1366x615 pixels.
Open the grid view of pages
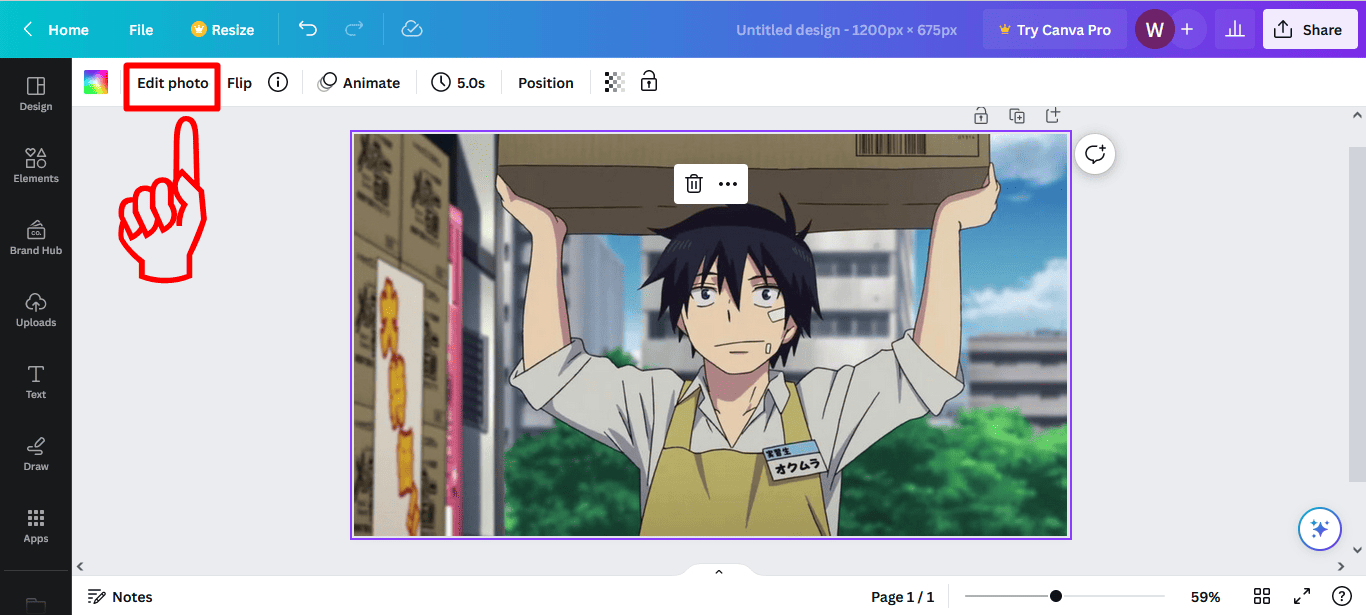[x=1262, y=596]
